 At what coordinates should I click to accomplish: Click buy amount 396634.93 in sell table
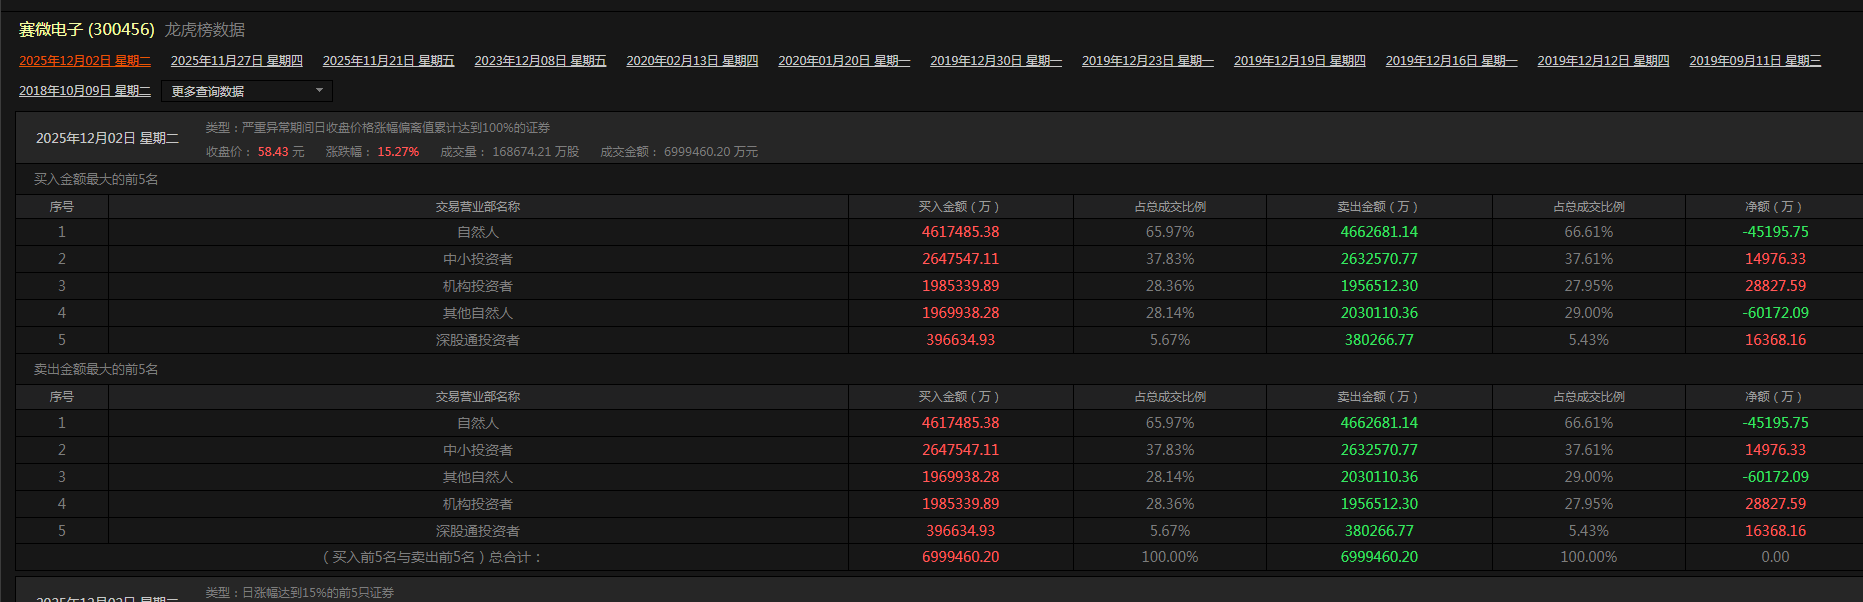(960, 531)
